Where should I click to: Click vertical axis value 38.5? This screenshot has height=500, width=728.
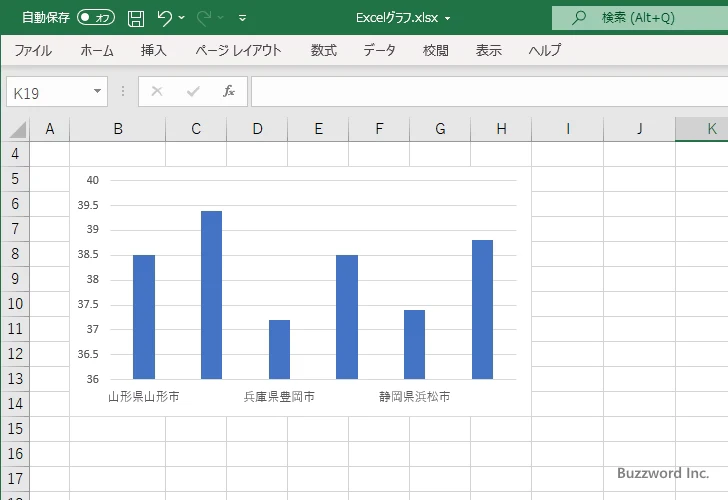(88, 254)
